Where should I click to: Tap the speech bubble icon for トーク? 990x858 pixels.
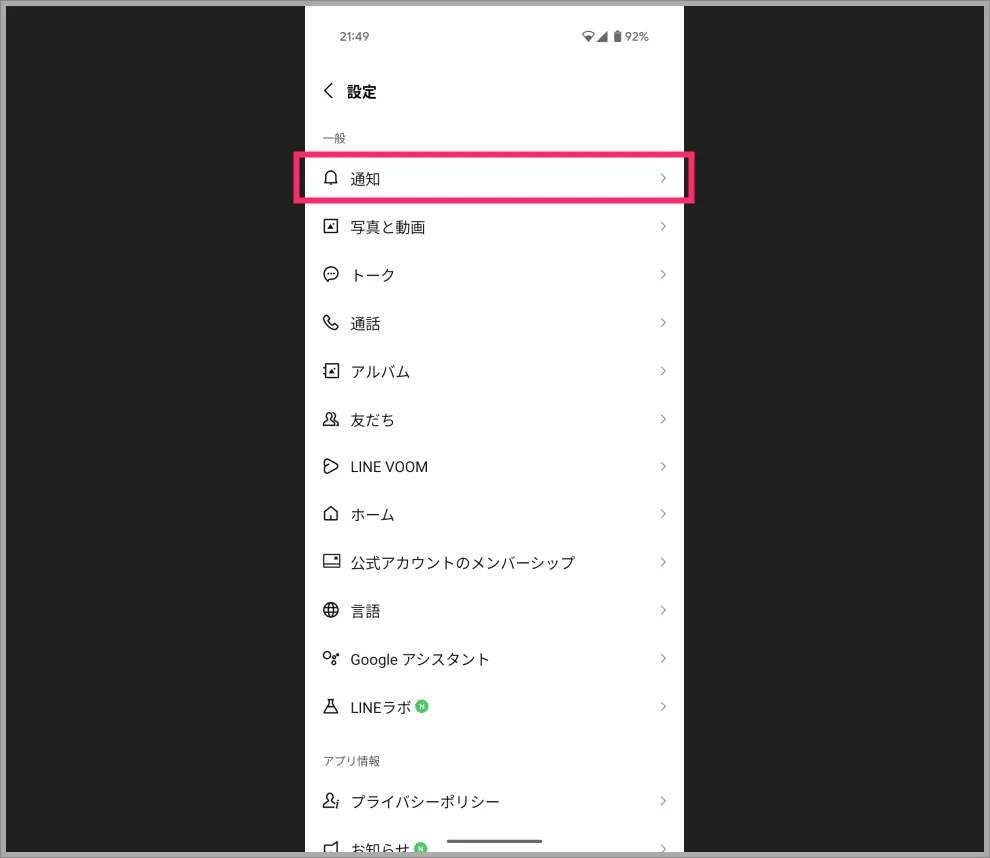coord(331,274)
